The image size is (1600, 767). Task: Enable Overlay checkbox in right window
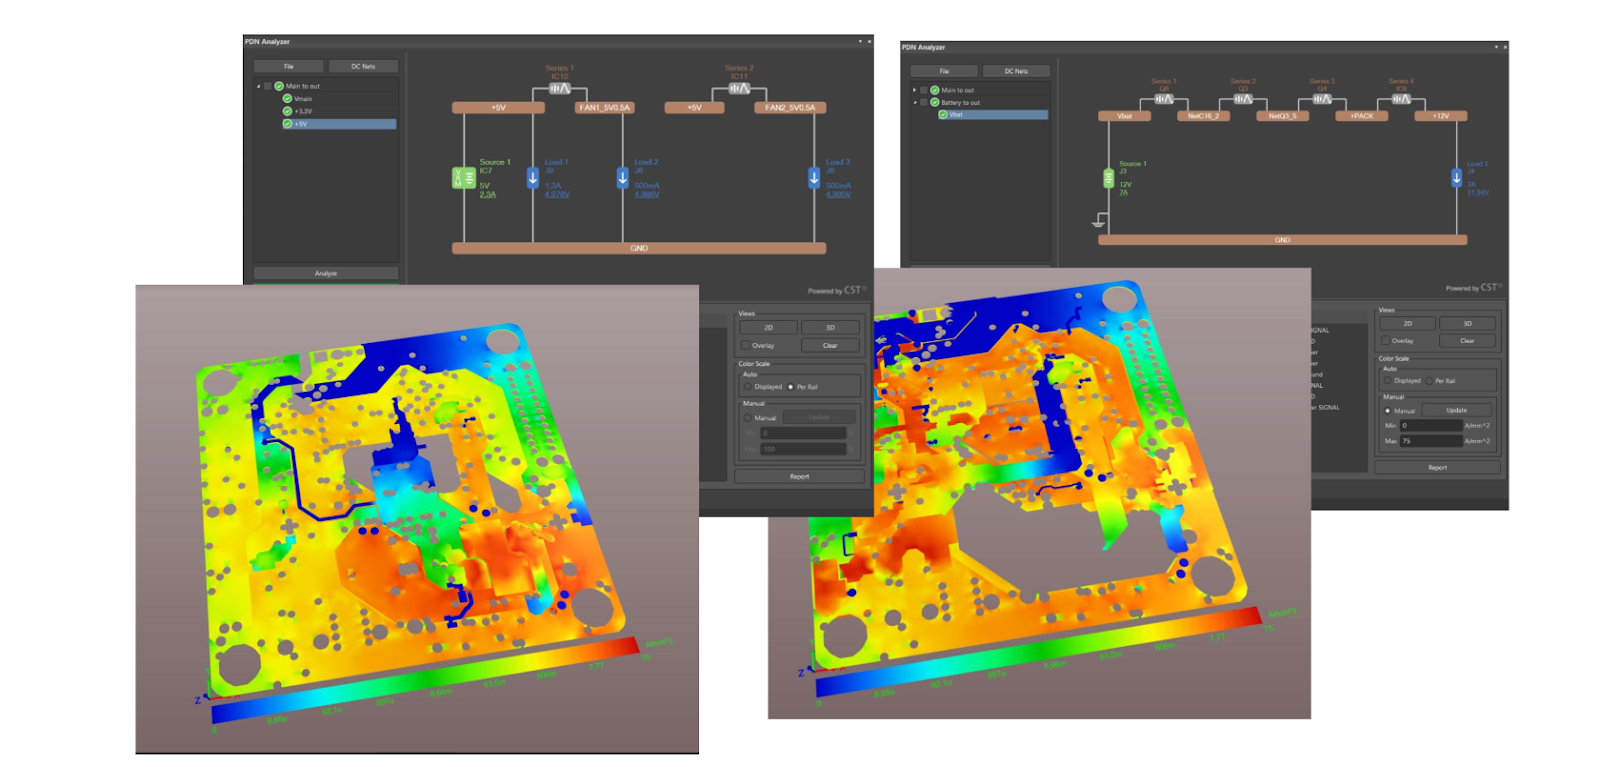pos(1386,340)
